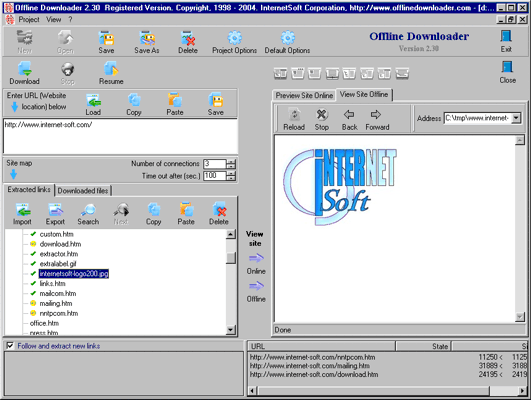531x400 pixels.
Task: Click the Project Options gear icon
Action: 234,38
